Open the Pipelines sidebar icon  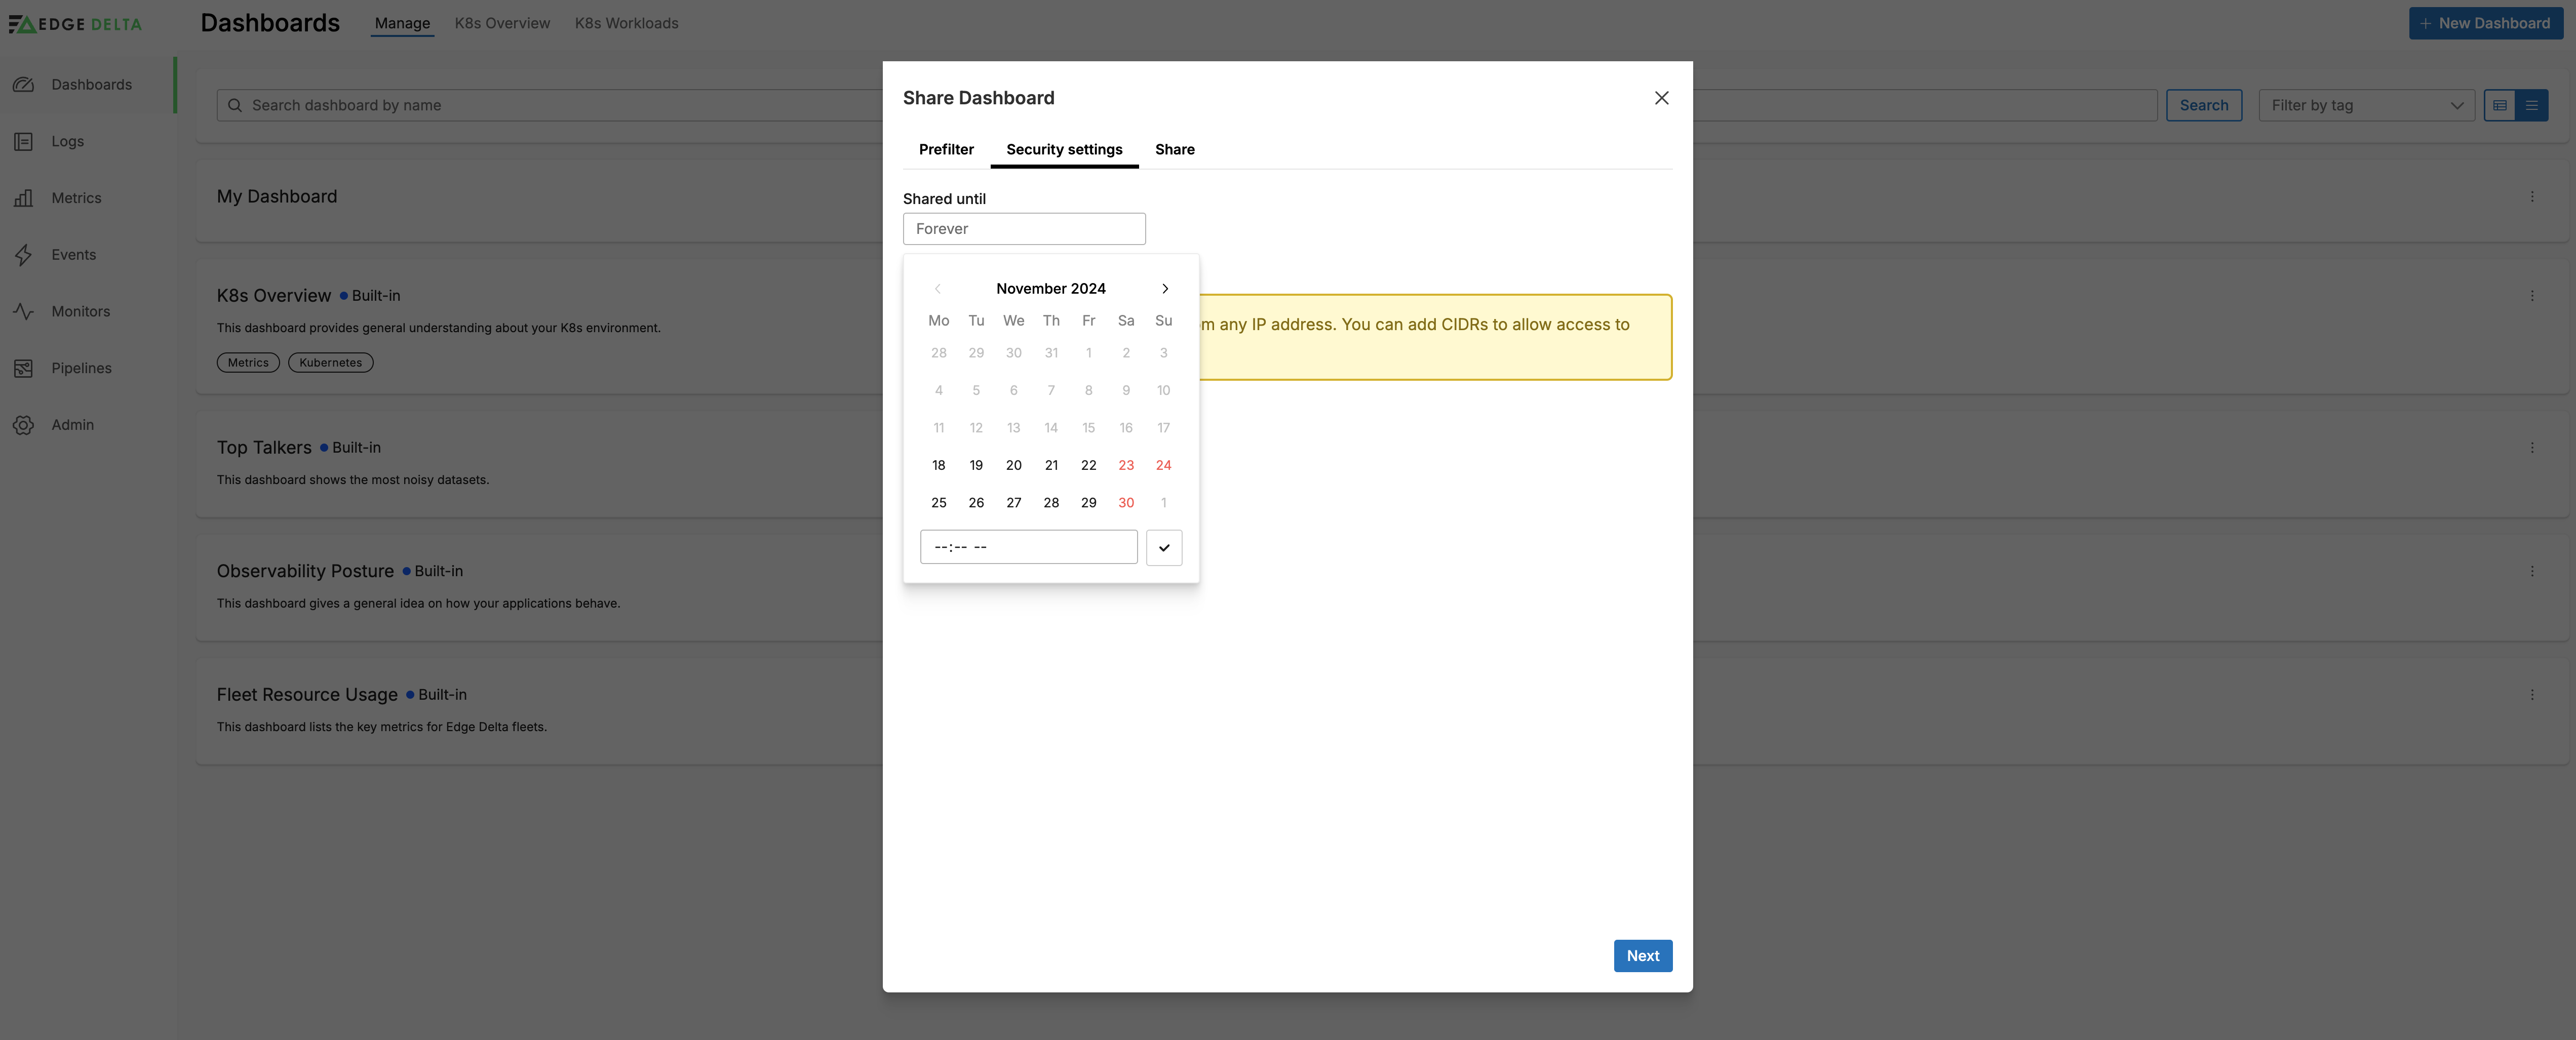23,368
